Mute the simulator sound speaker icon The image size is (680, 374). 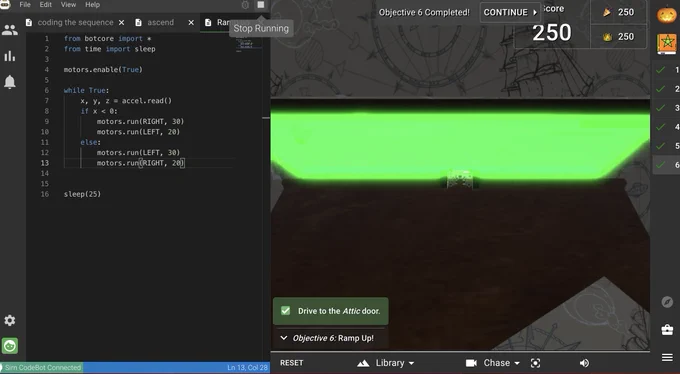coord(584,363)
